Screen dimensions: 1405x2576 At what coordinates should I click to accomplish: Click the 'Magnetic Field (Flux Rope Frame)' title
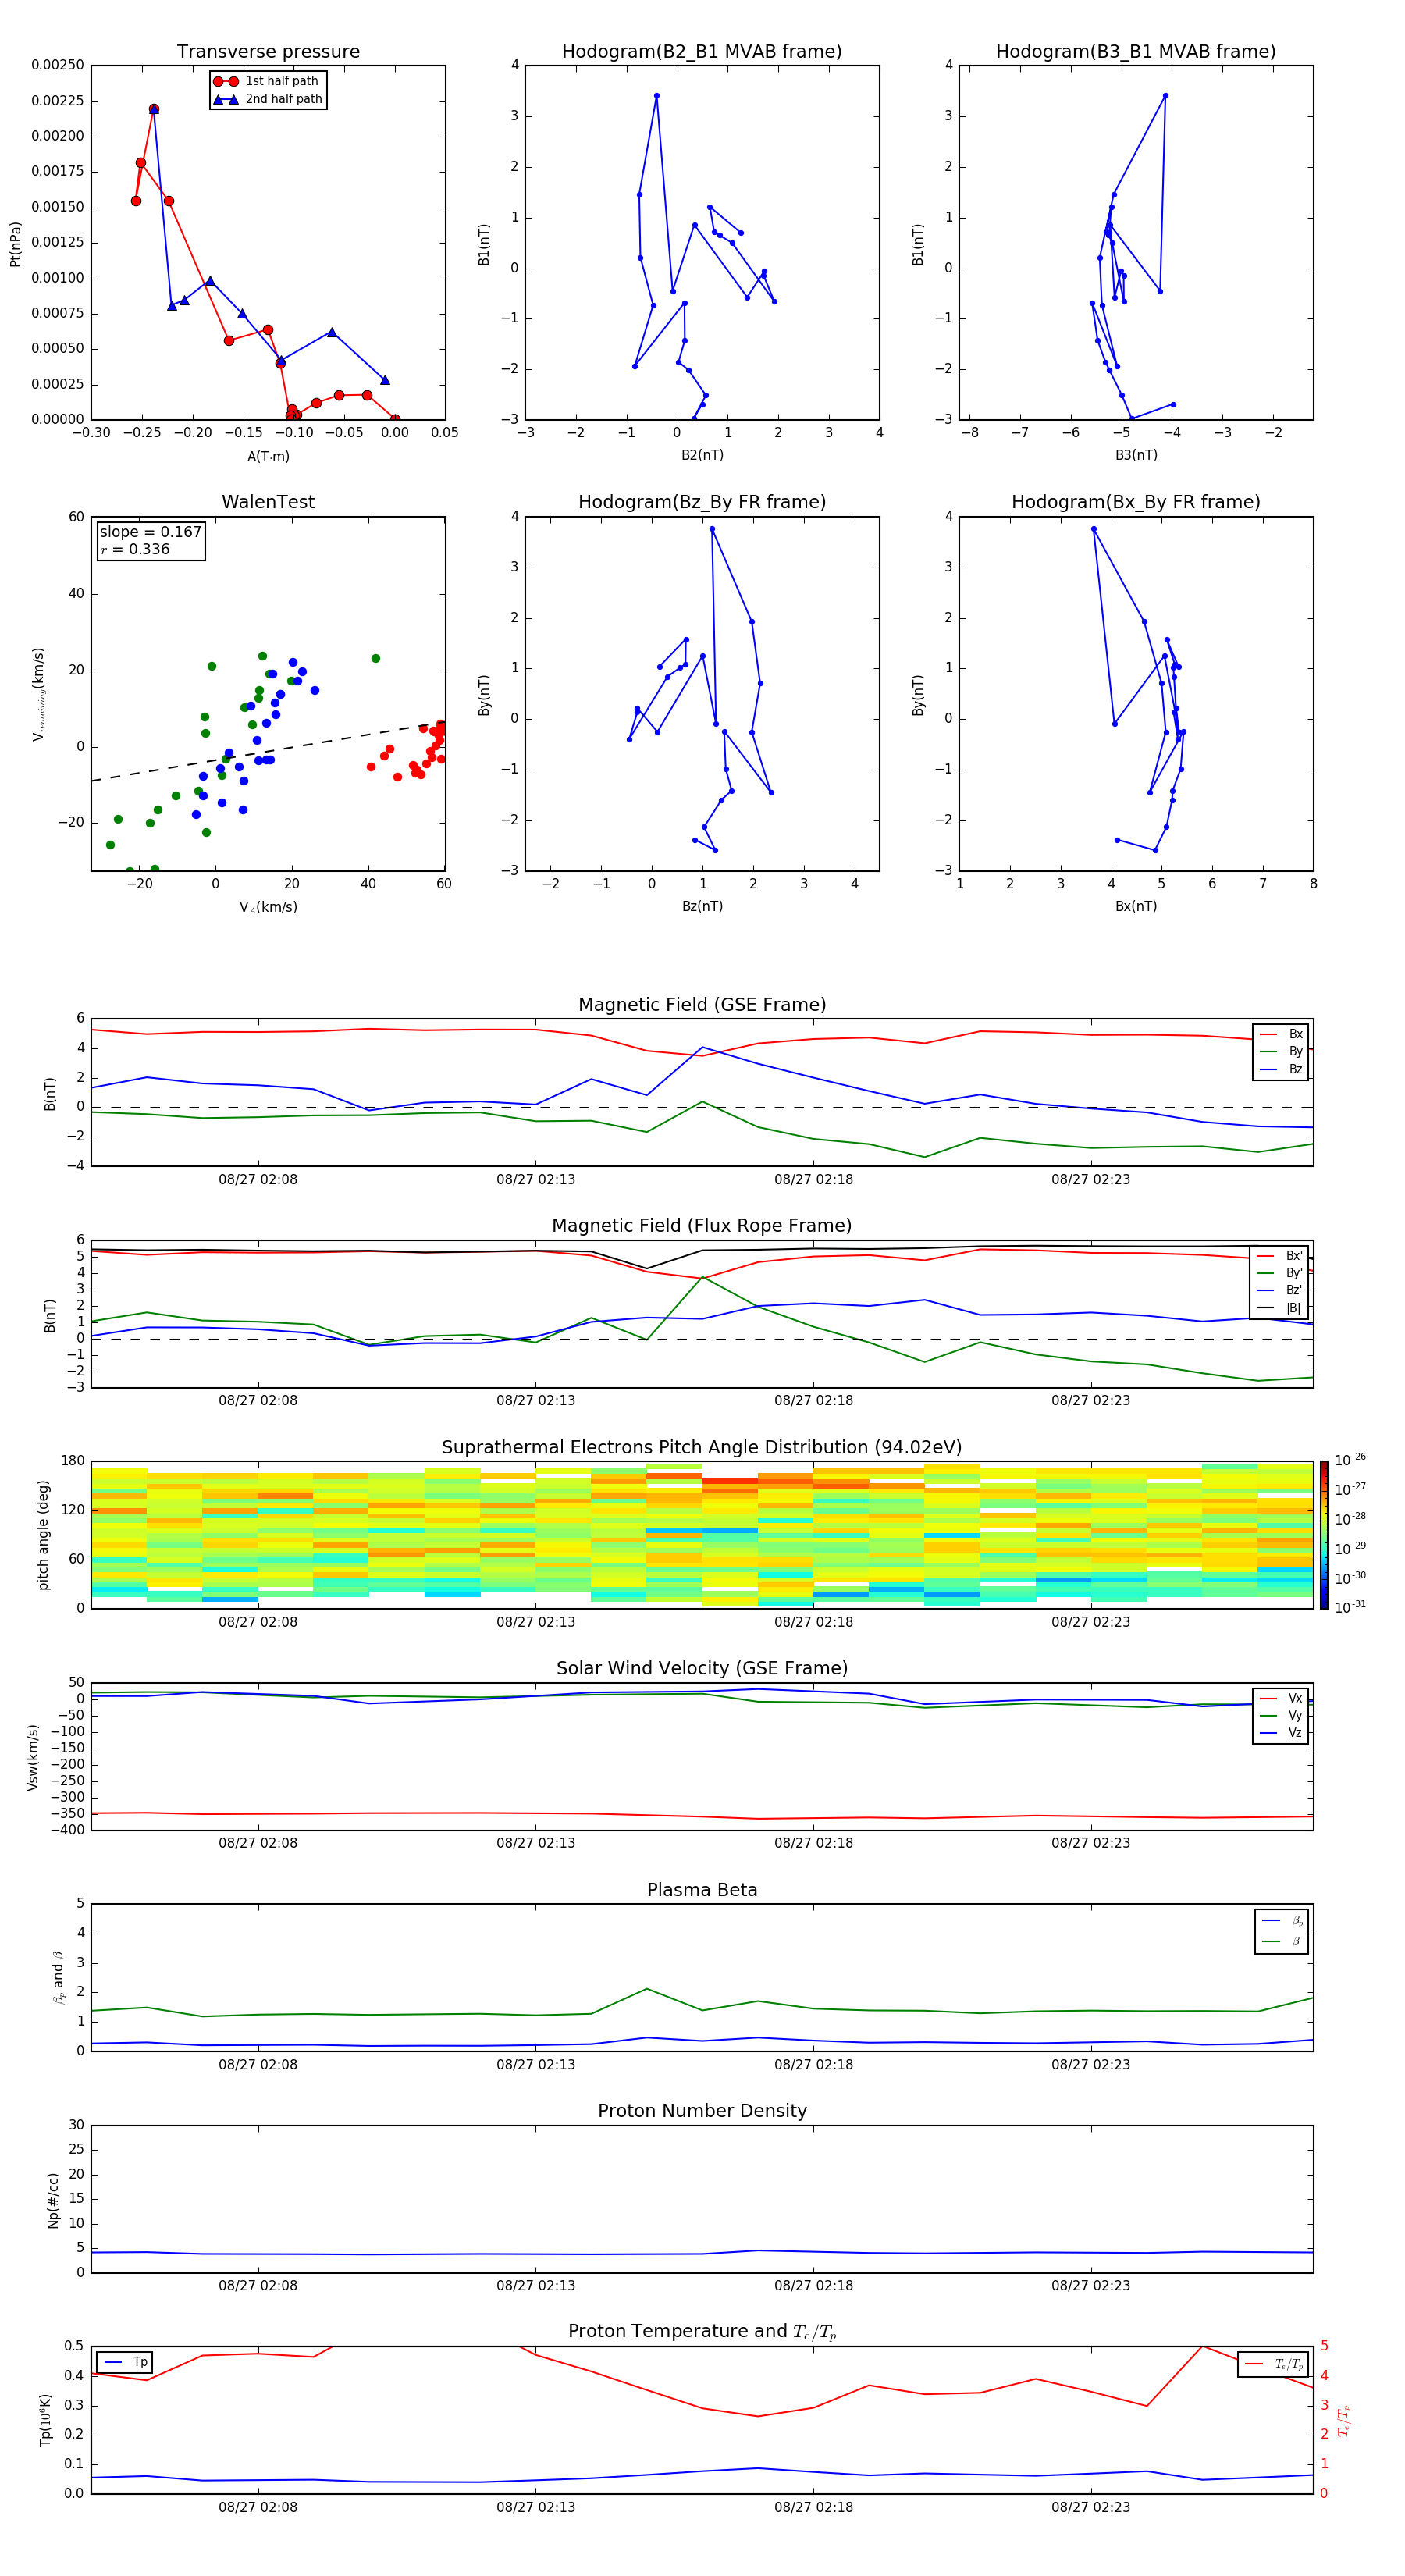click(x=702, y=1226)
